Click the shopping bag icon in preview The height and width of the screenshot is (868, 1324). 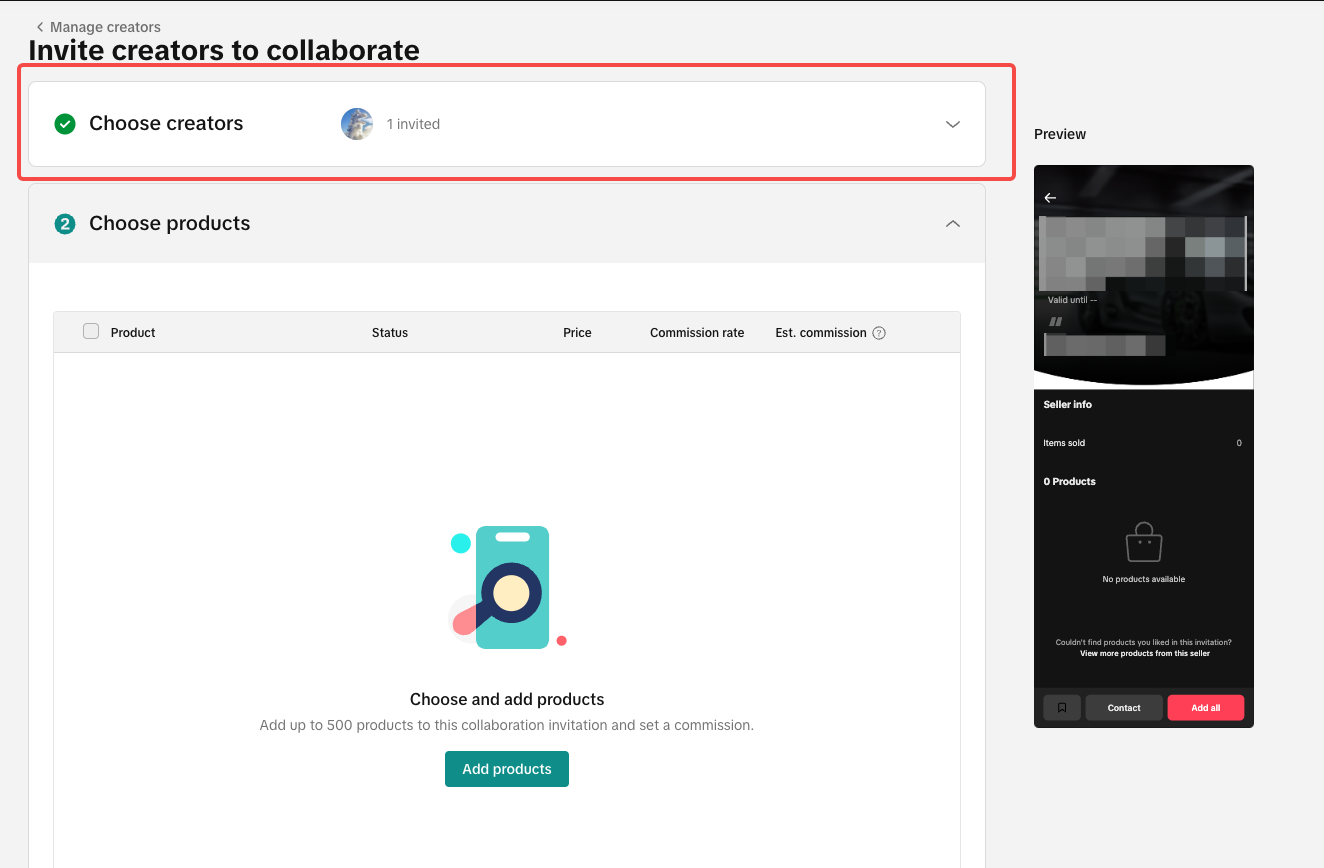pyautogui.click(x=1143, y=543)
